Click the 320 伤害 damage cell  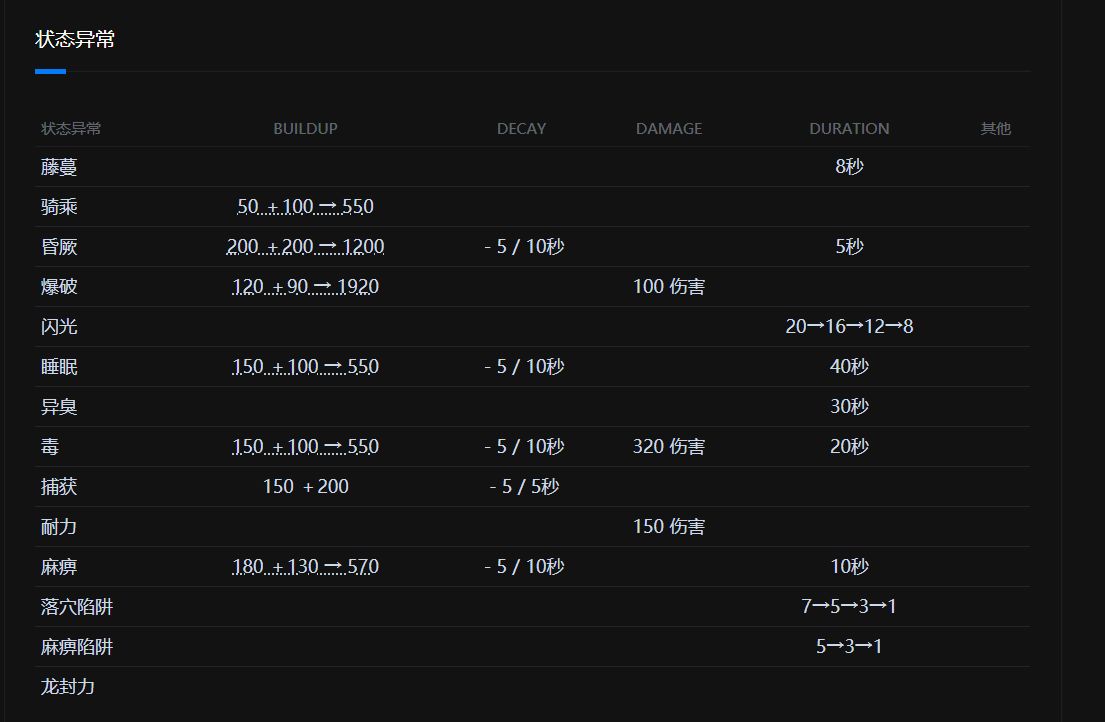(x=668, y=447)
